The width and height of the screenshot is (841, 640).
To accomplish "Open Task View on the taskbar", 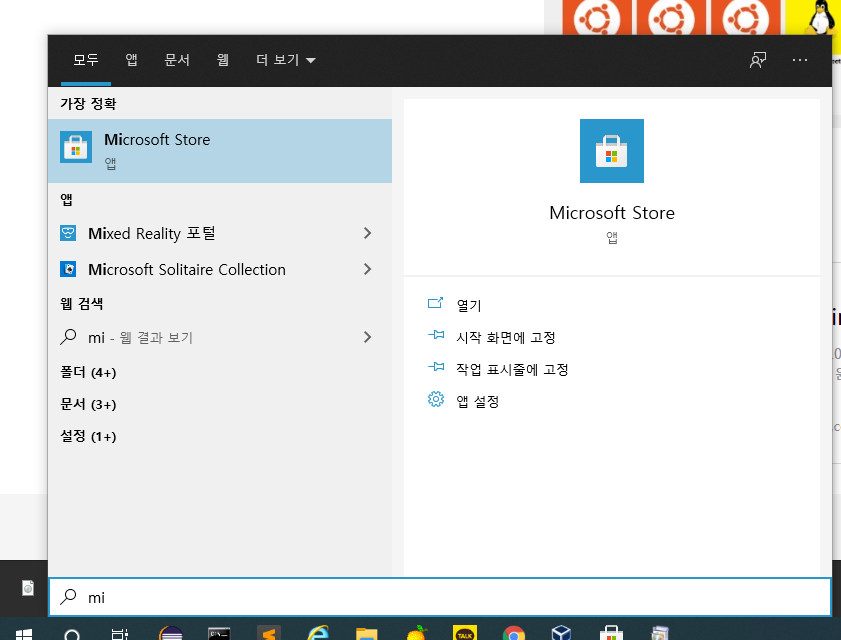I will 120,634.
